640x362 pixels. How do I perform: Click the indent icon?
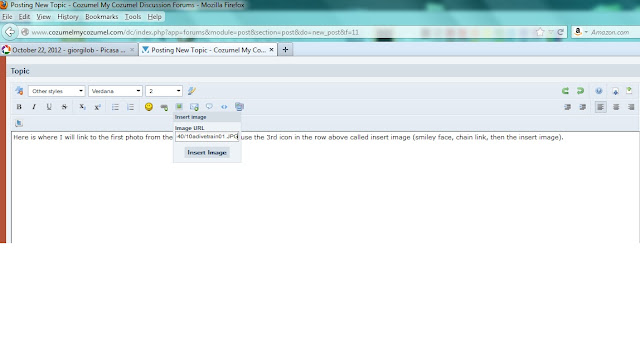(583, 107)
